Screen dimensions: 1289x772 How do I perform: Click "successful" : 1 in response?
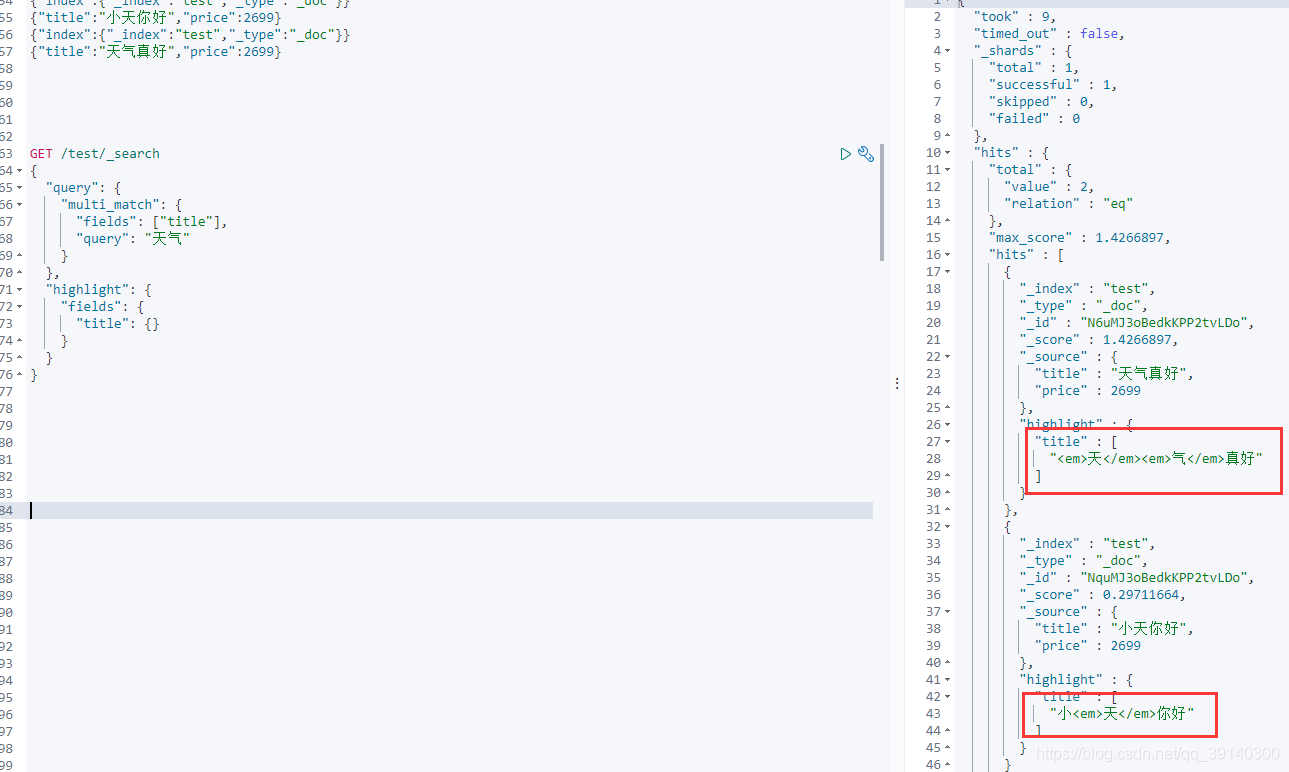1053,85
